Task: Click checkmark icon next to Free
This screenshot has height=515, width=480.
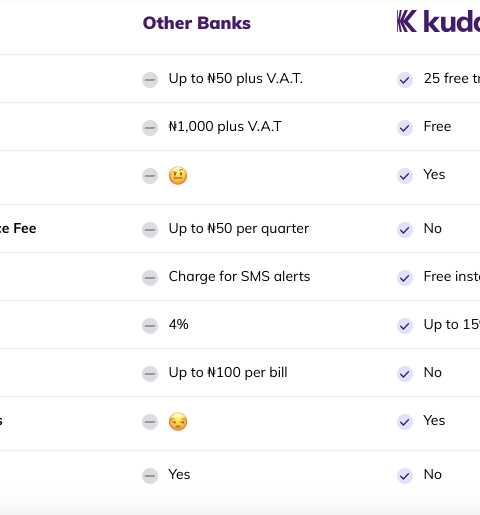Action: click(x=405, y=128)
